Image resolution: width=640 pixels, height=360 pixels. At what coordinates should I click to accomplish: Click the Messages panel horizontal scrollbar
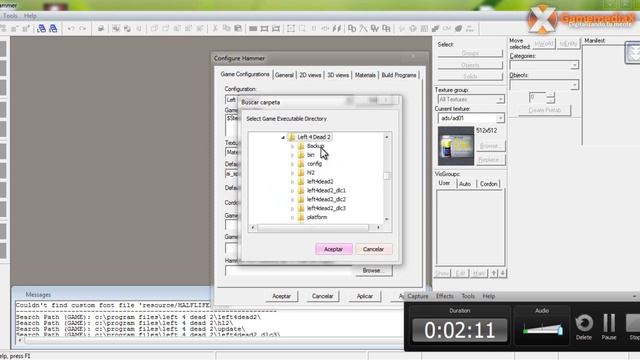210,340
